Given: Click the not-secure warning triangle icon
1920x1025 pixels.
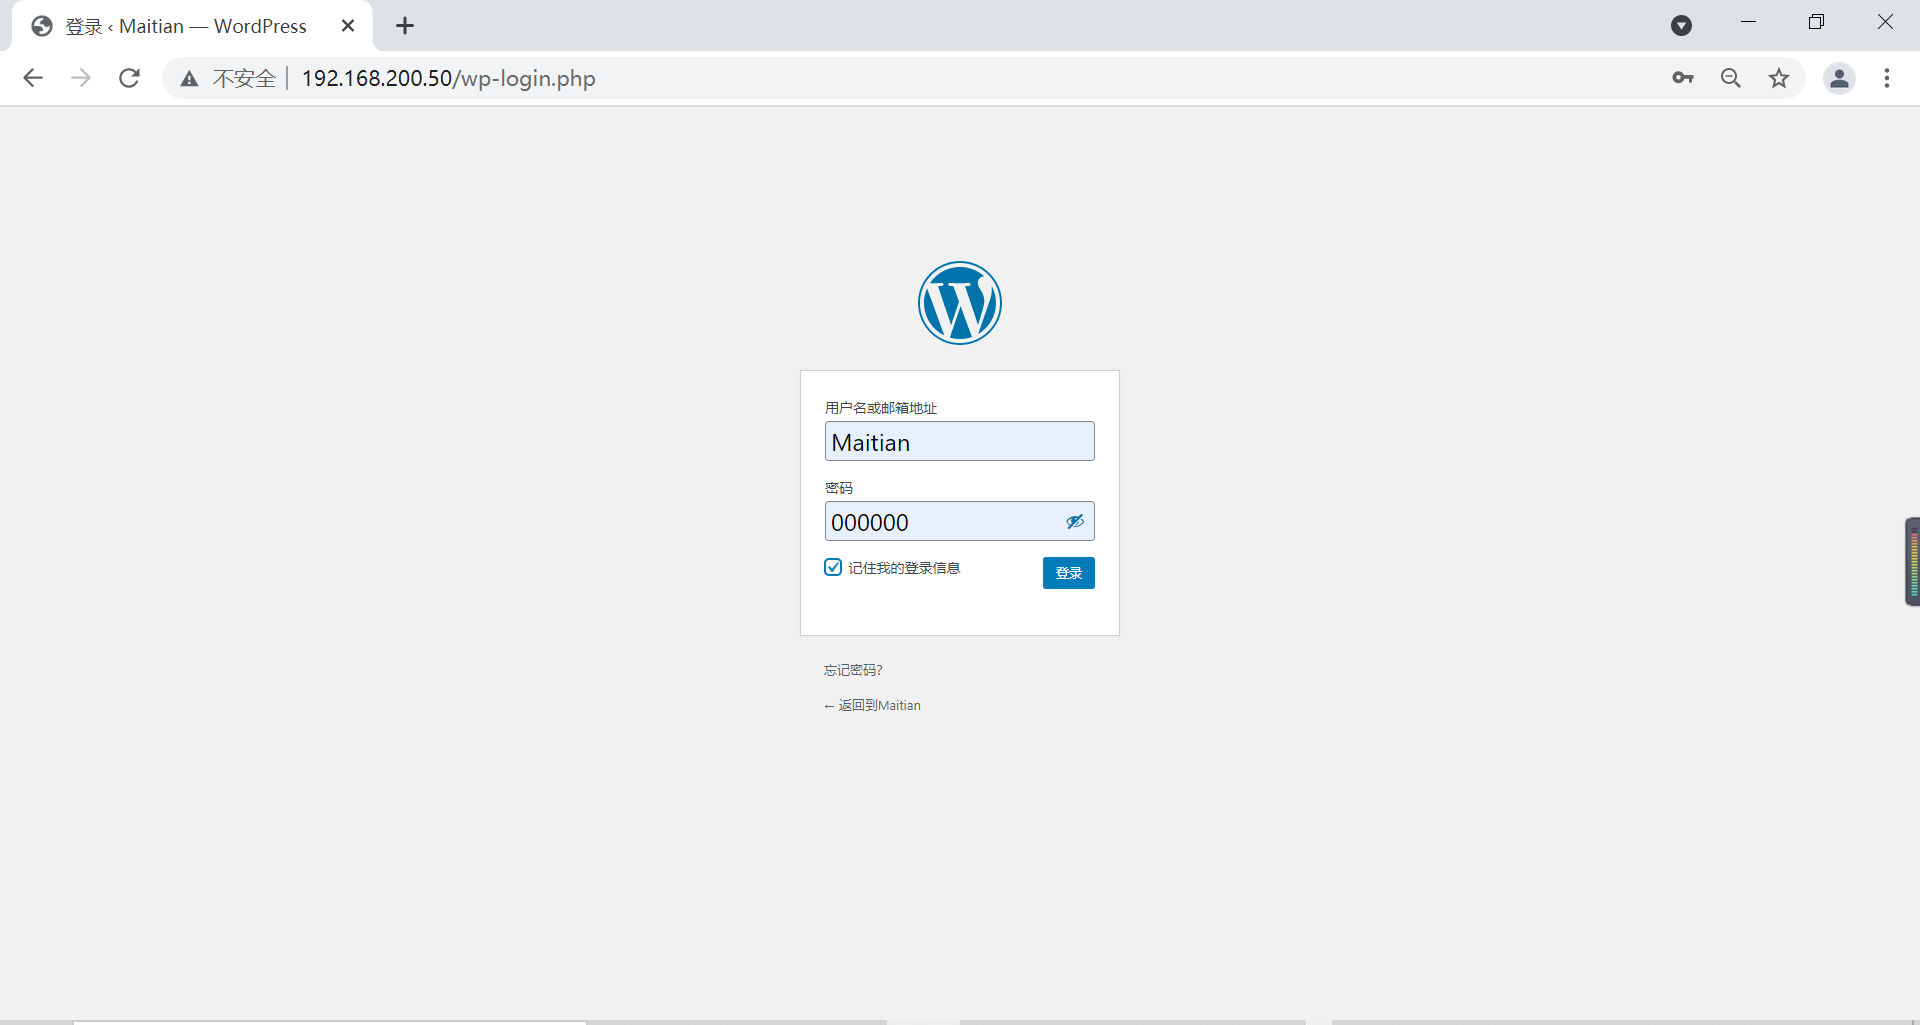Looking at the screenshot, I should click(x=189, y=78).
